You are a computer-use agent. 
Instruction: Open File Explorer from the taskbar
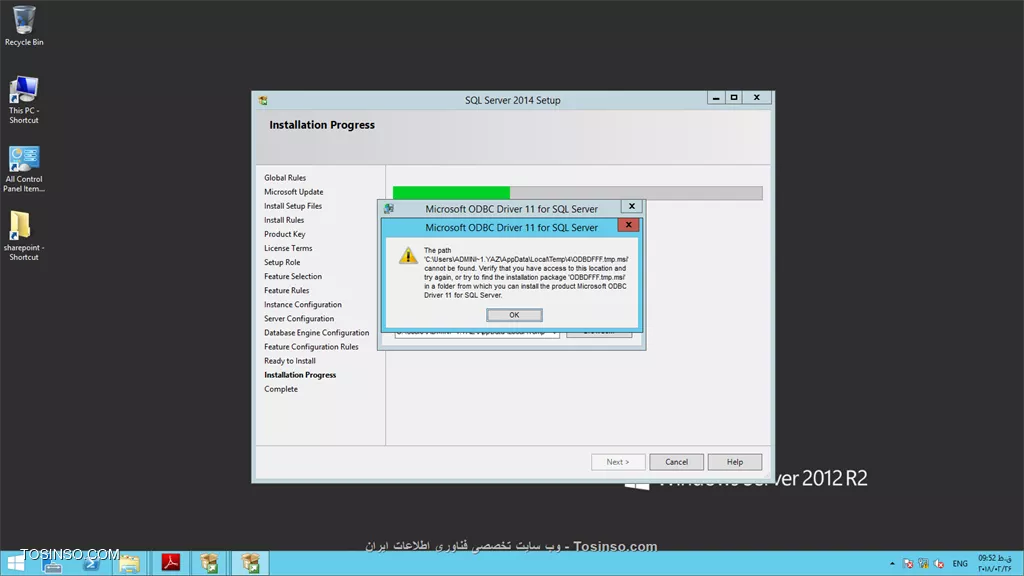129,563
